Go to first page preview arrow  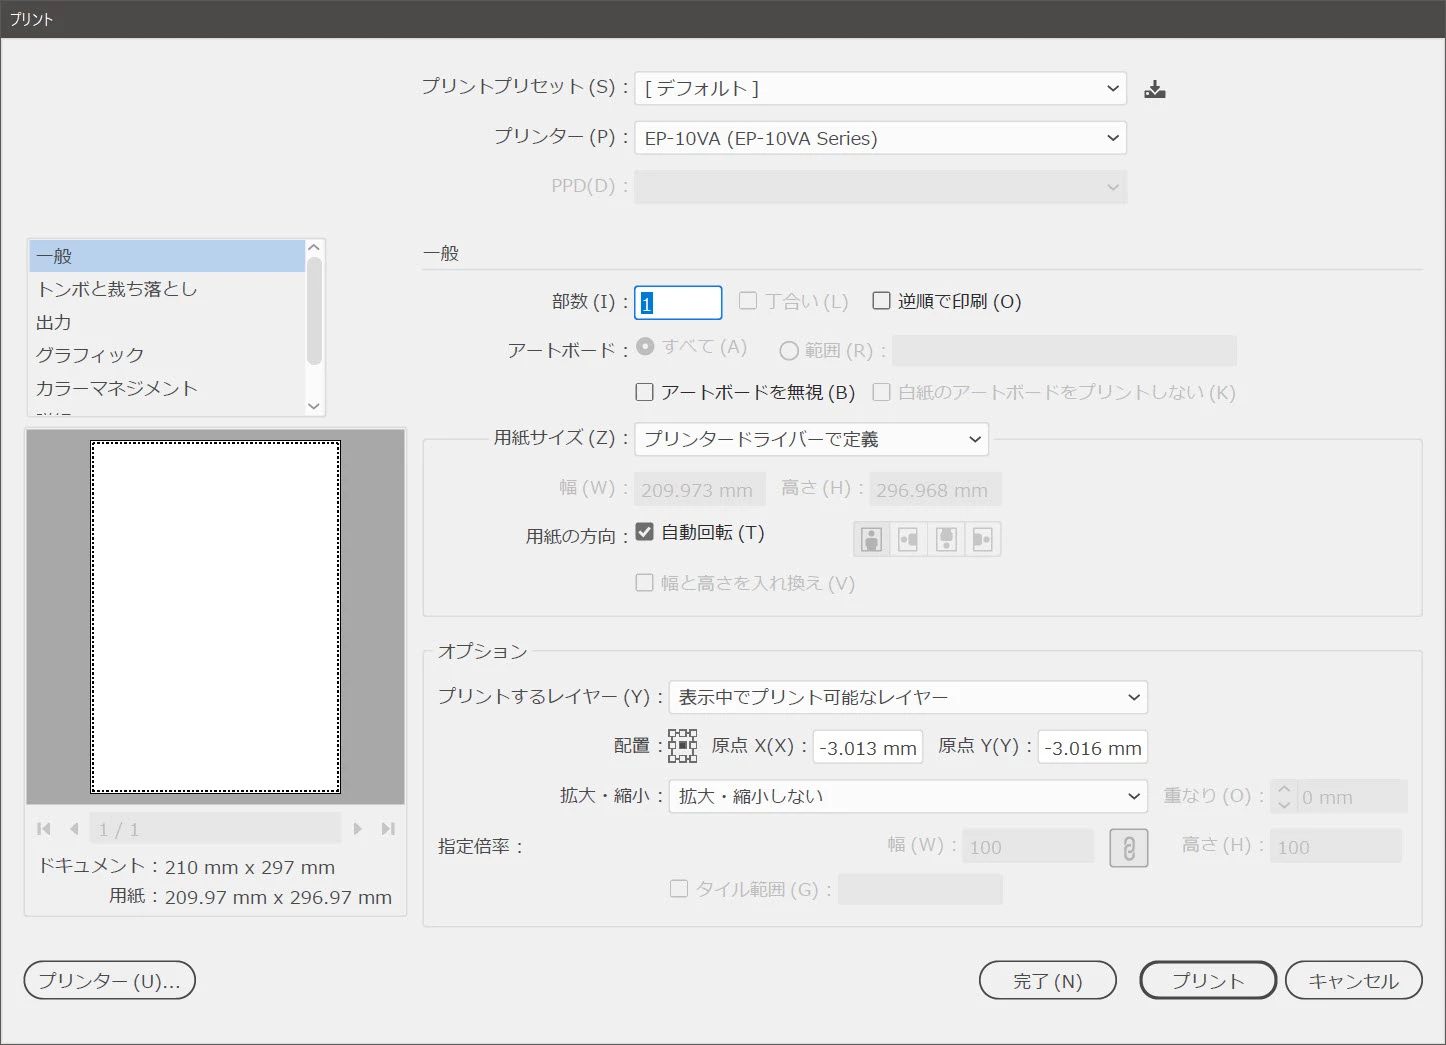click(43, 829)
